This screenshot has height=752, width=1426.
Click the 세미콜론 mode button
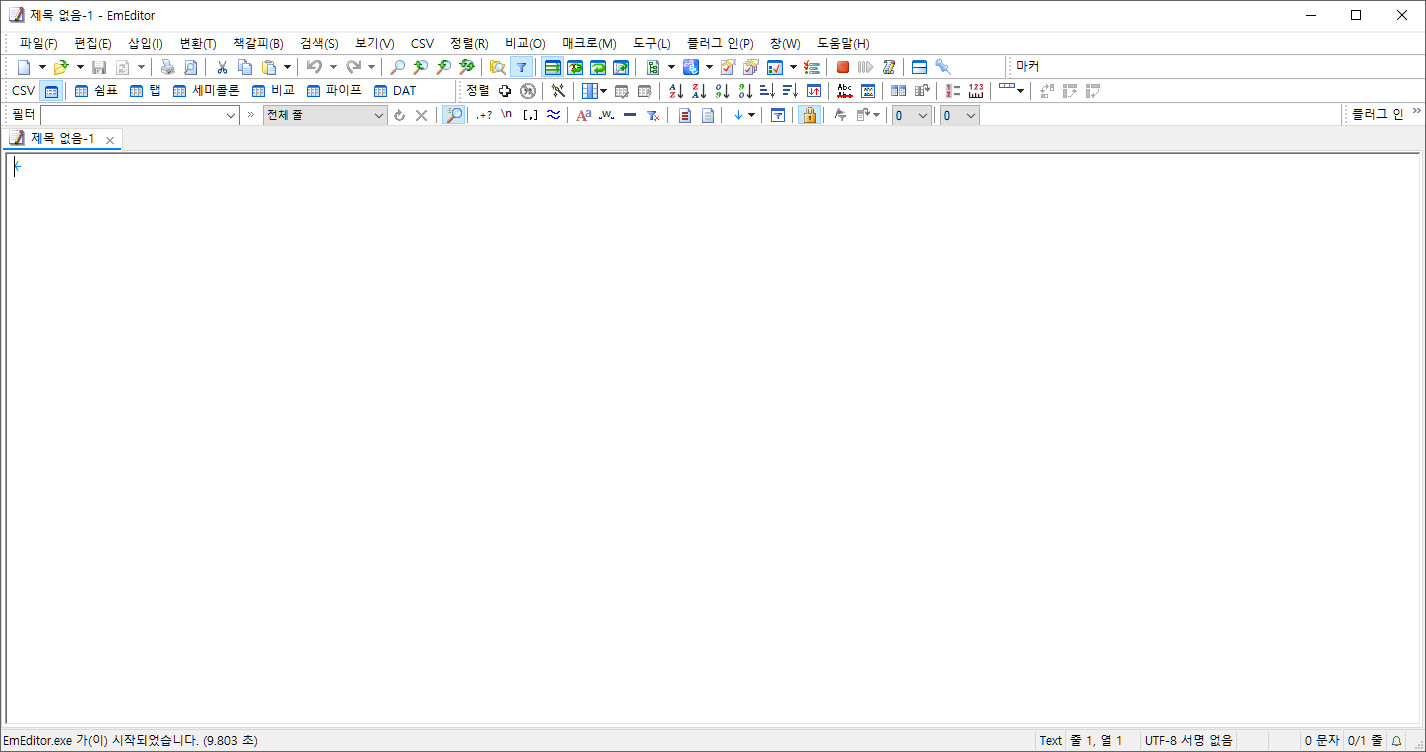point(206,91)
